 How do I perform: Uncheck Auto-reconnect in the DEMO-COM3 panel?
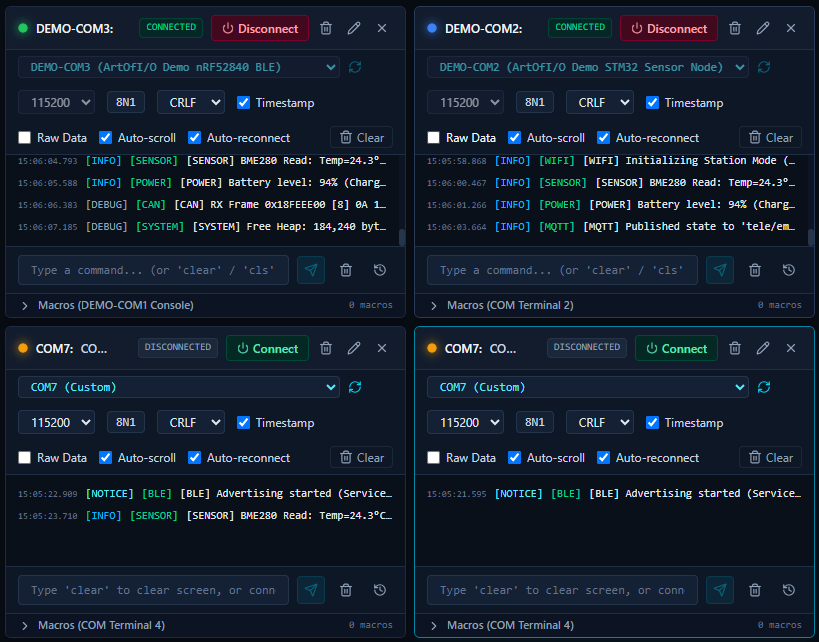(194, 138)
